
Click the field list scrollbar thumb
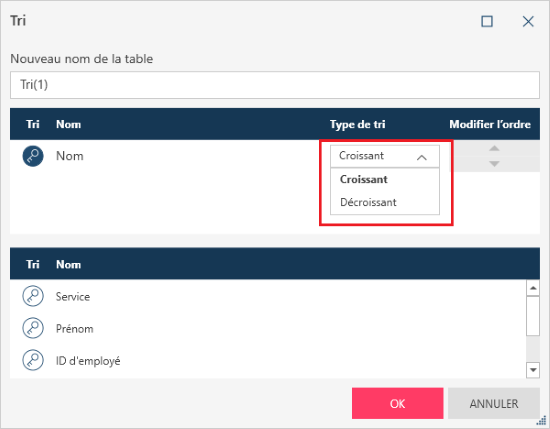(533, 316)
